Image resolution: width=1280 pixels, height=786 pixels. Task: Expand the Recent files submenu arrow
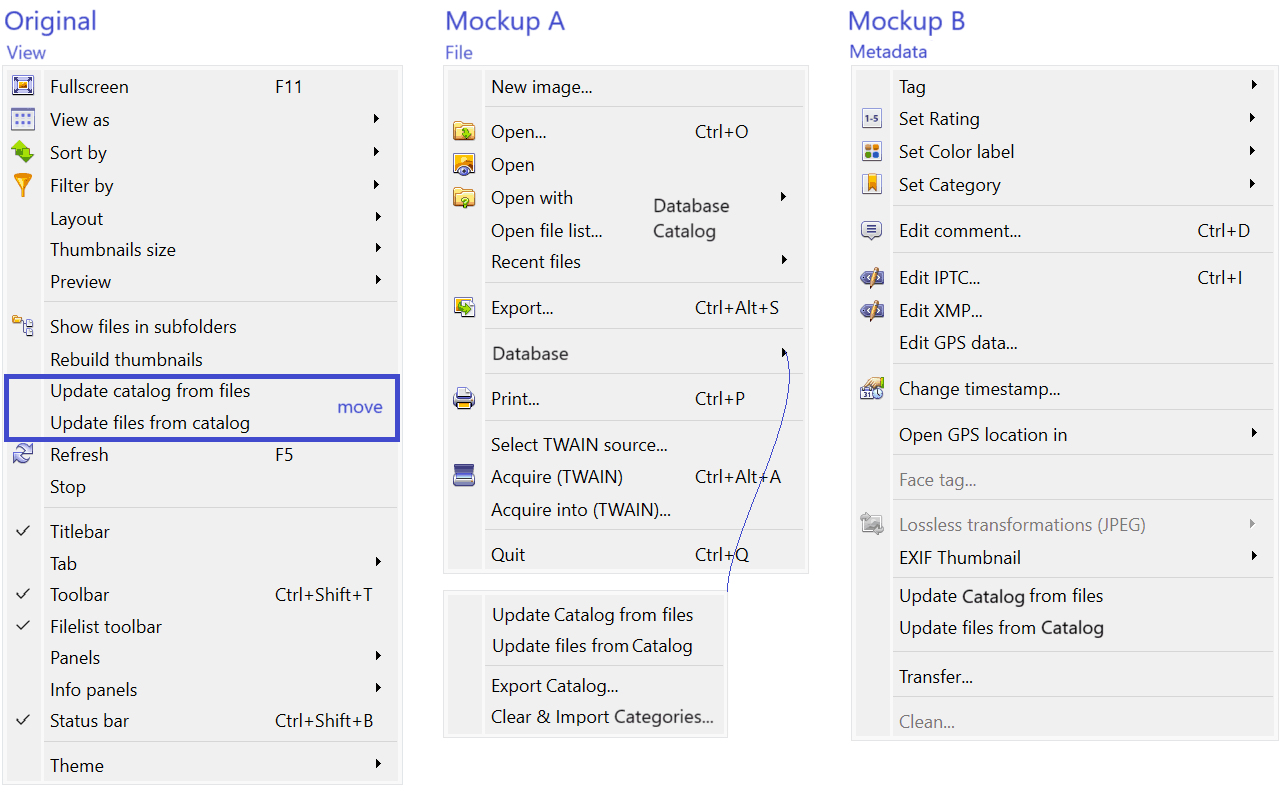pos(784,261)
